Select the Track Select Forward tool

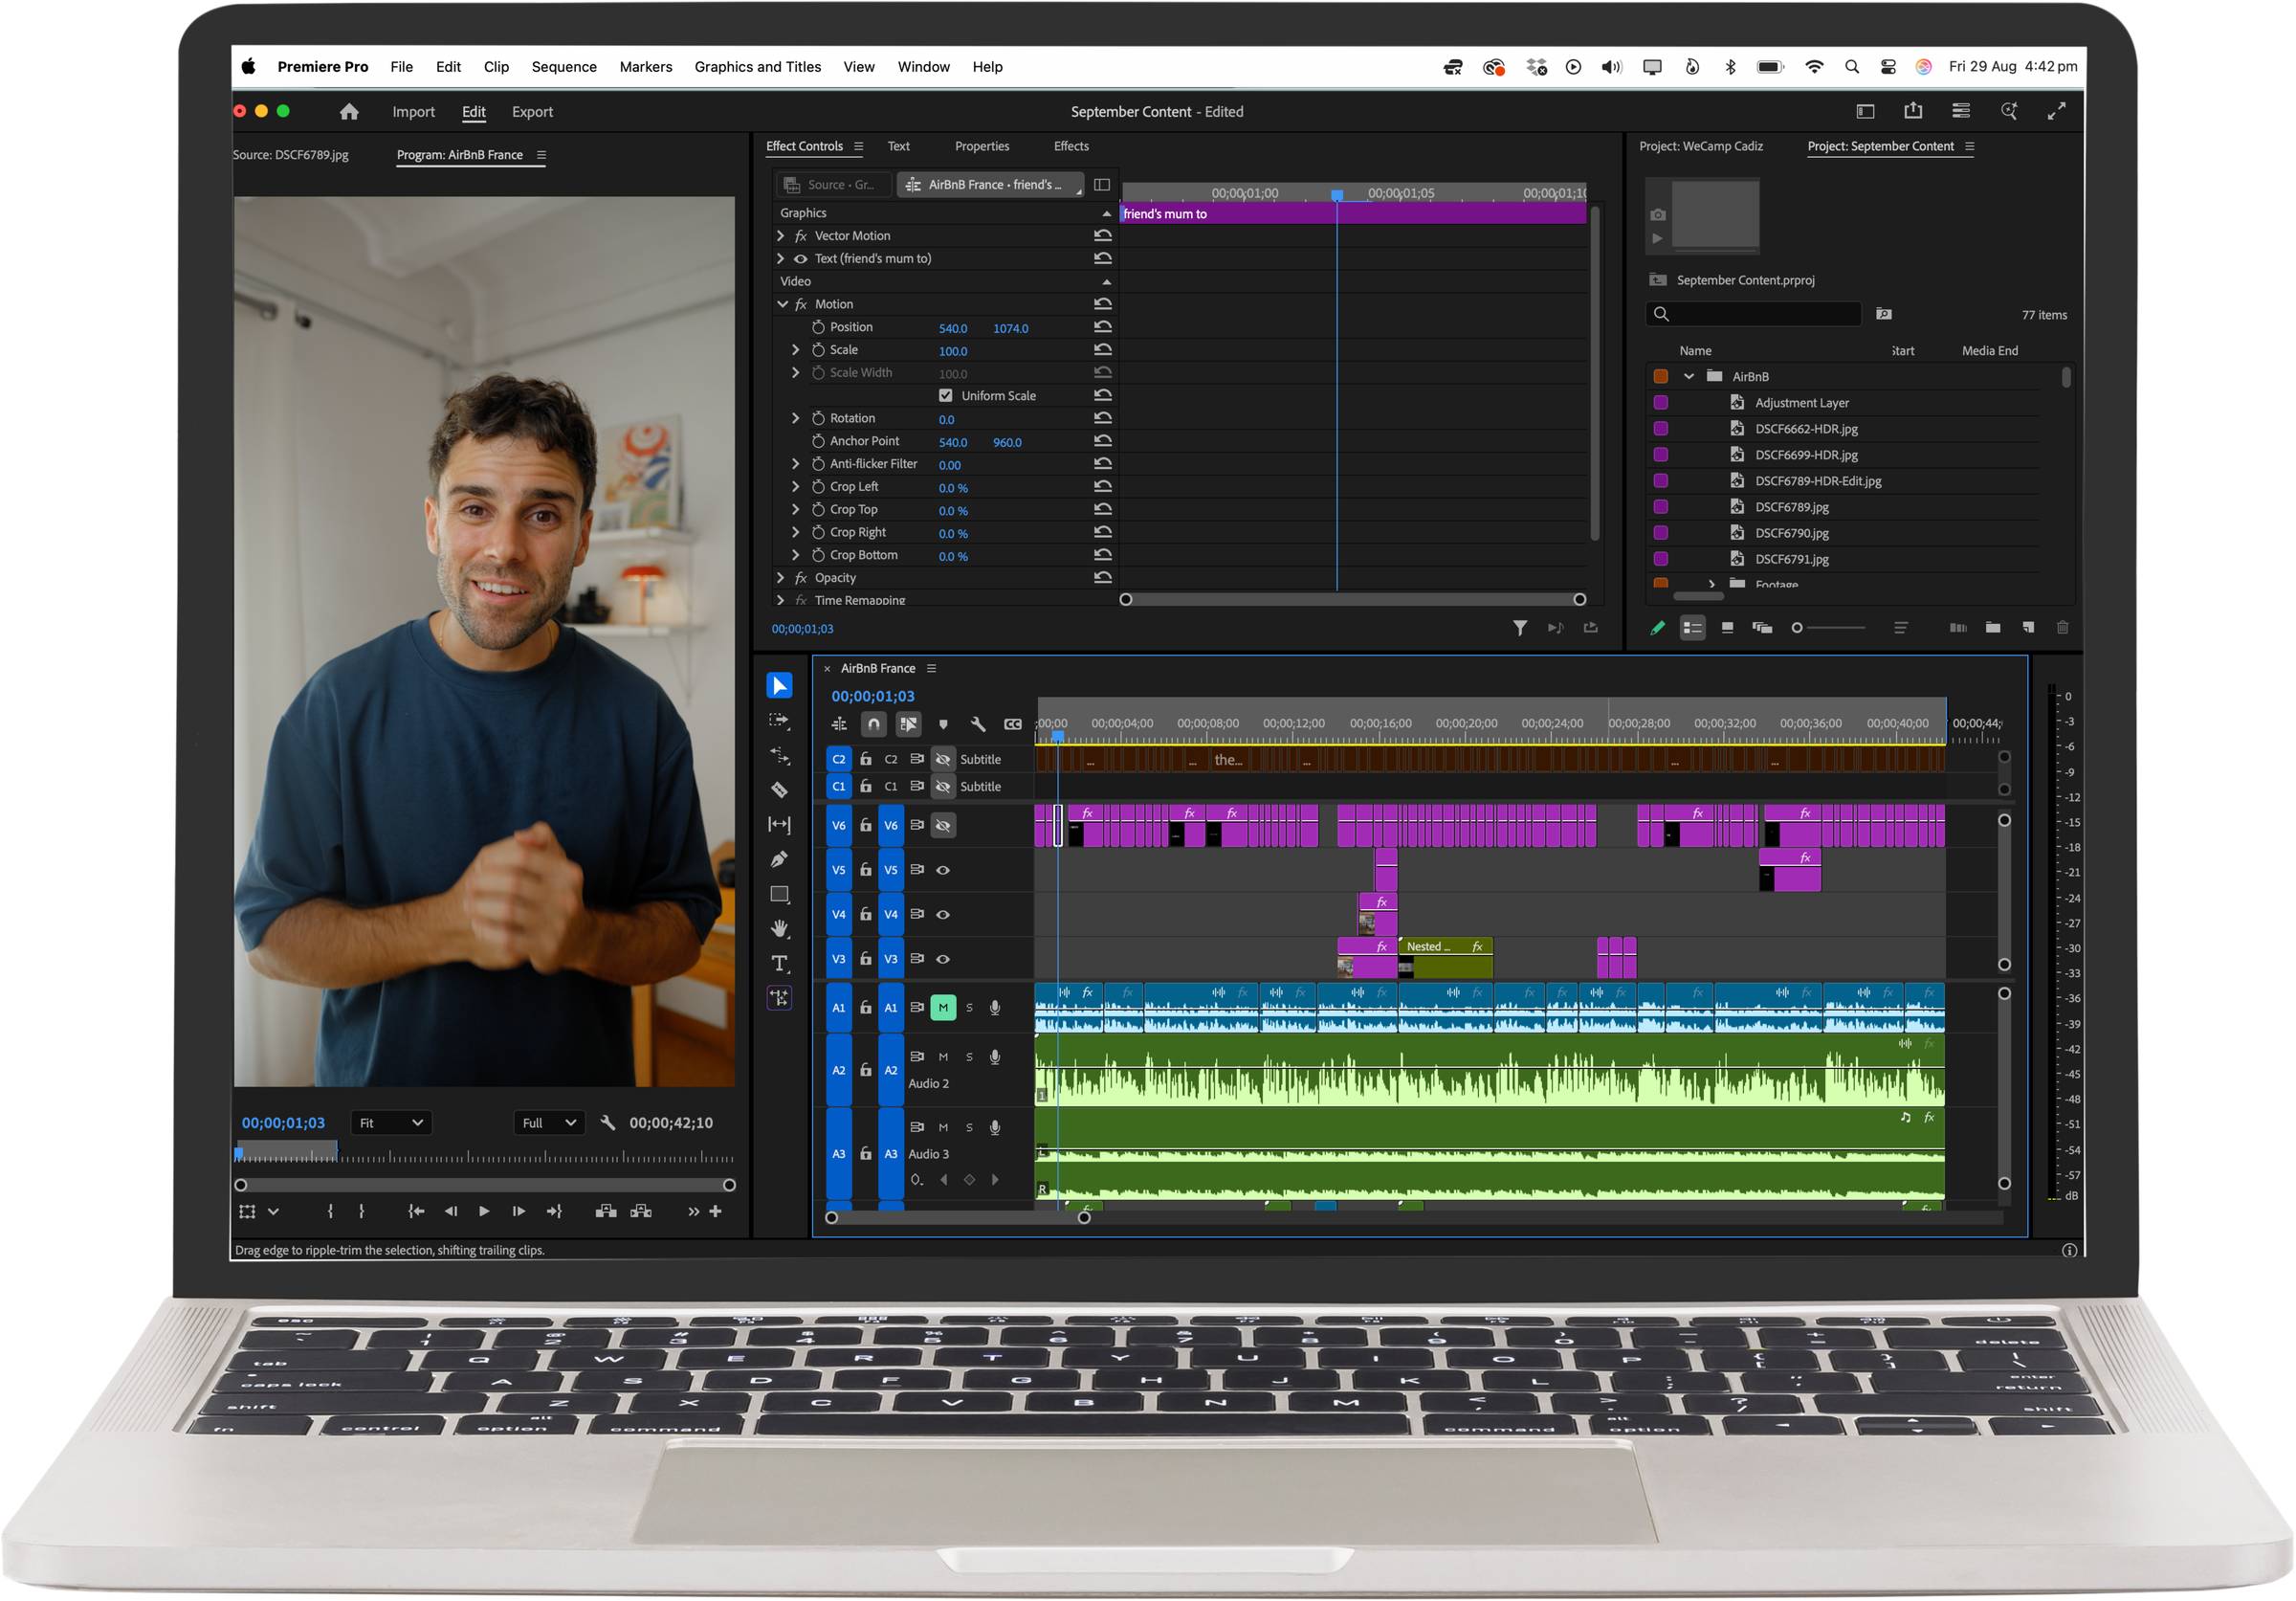tap(779, 720)
